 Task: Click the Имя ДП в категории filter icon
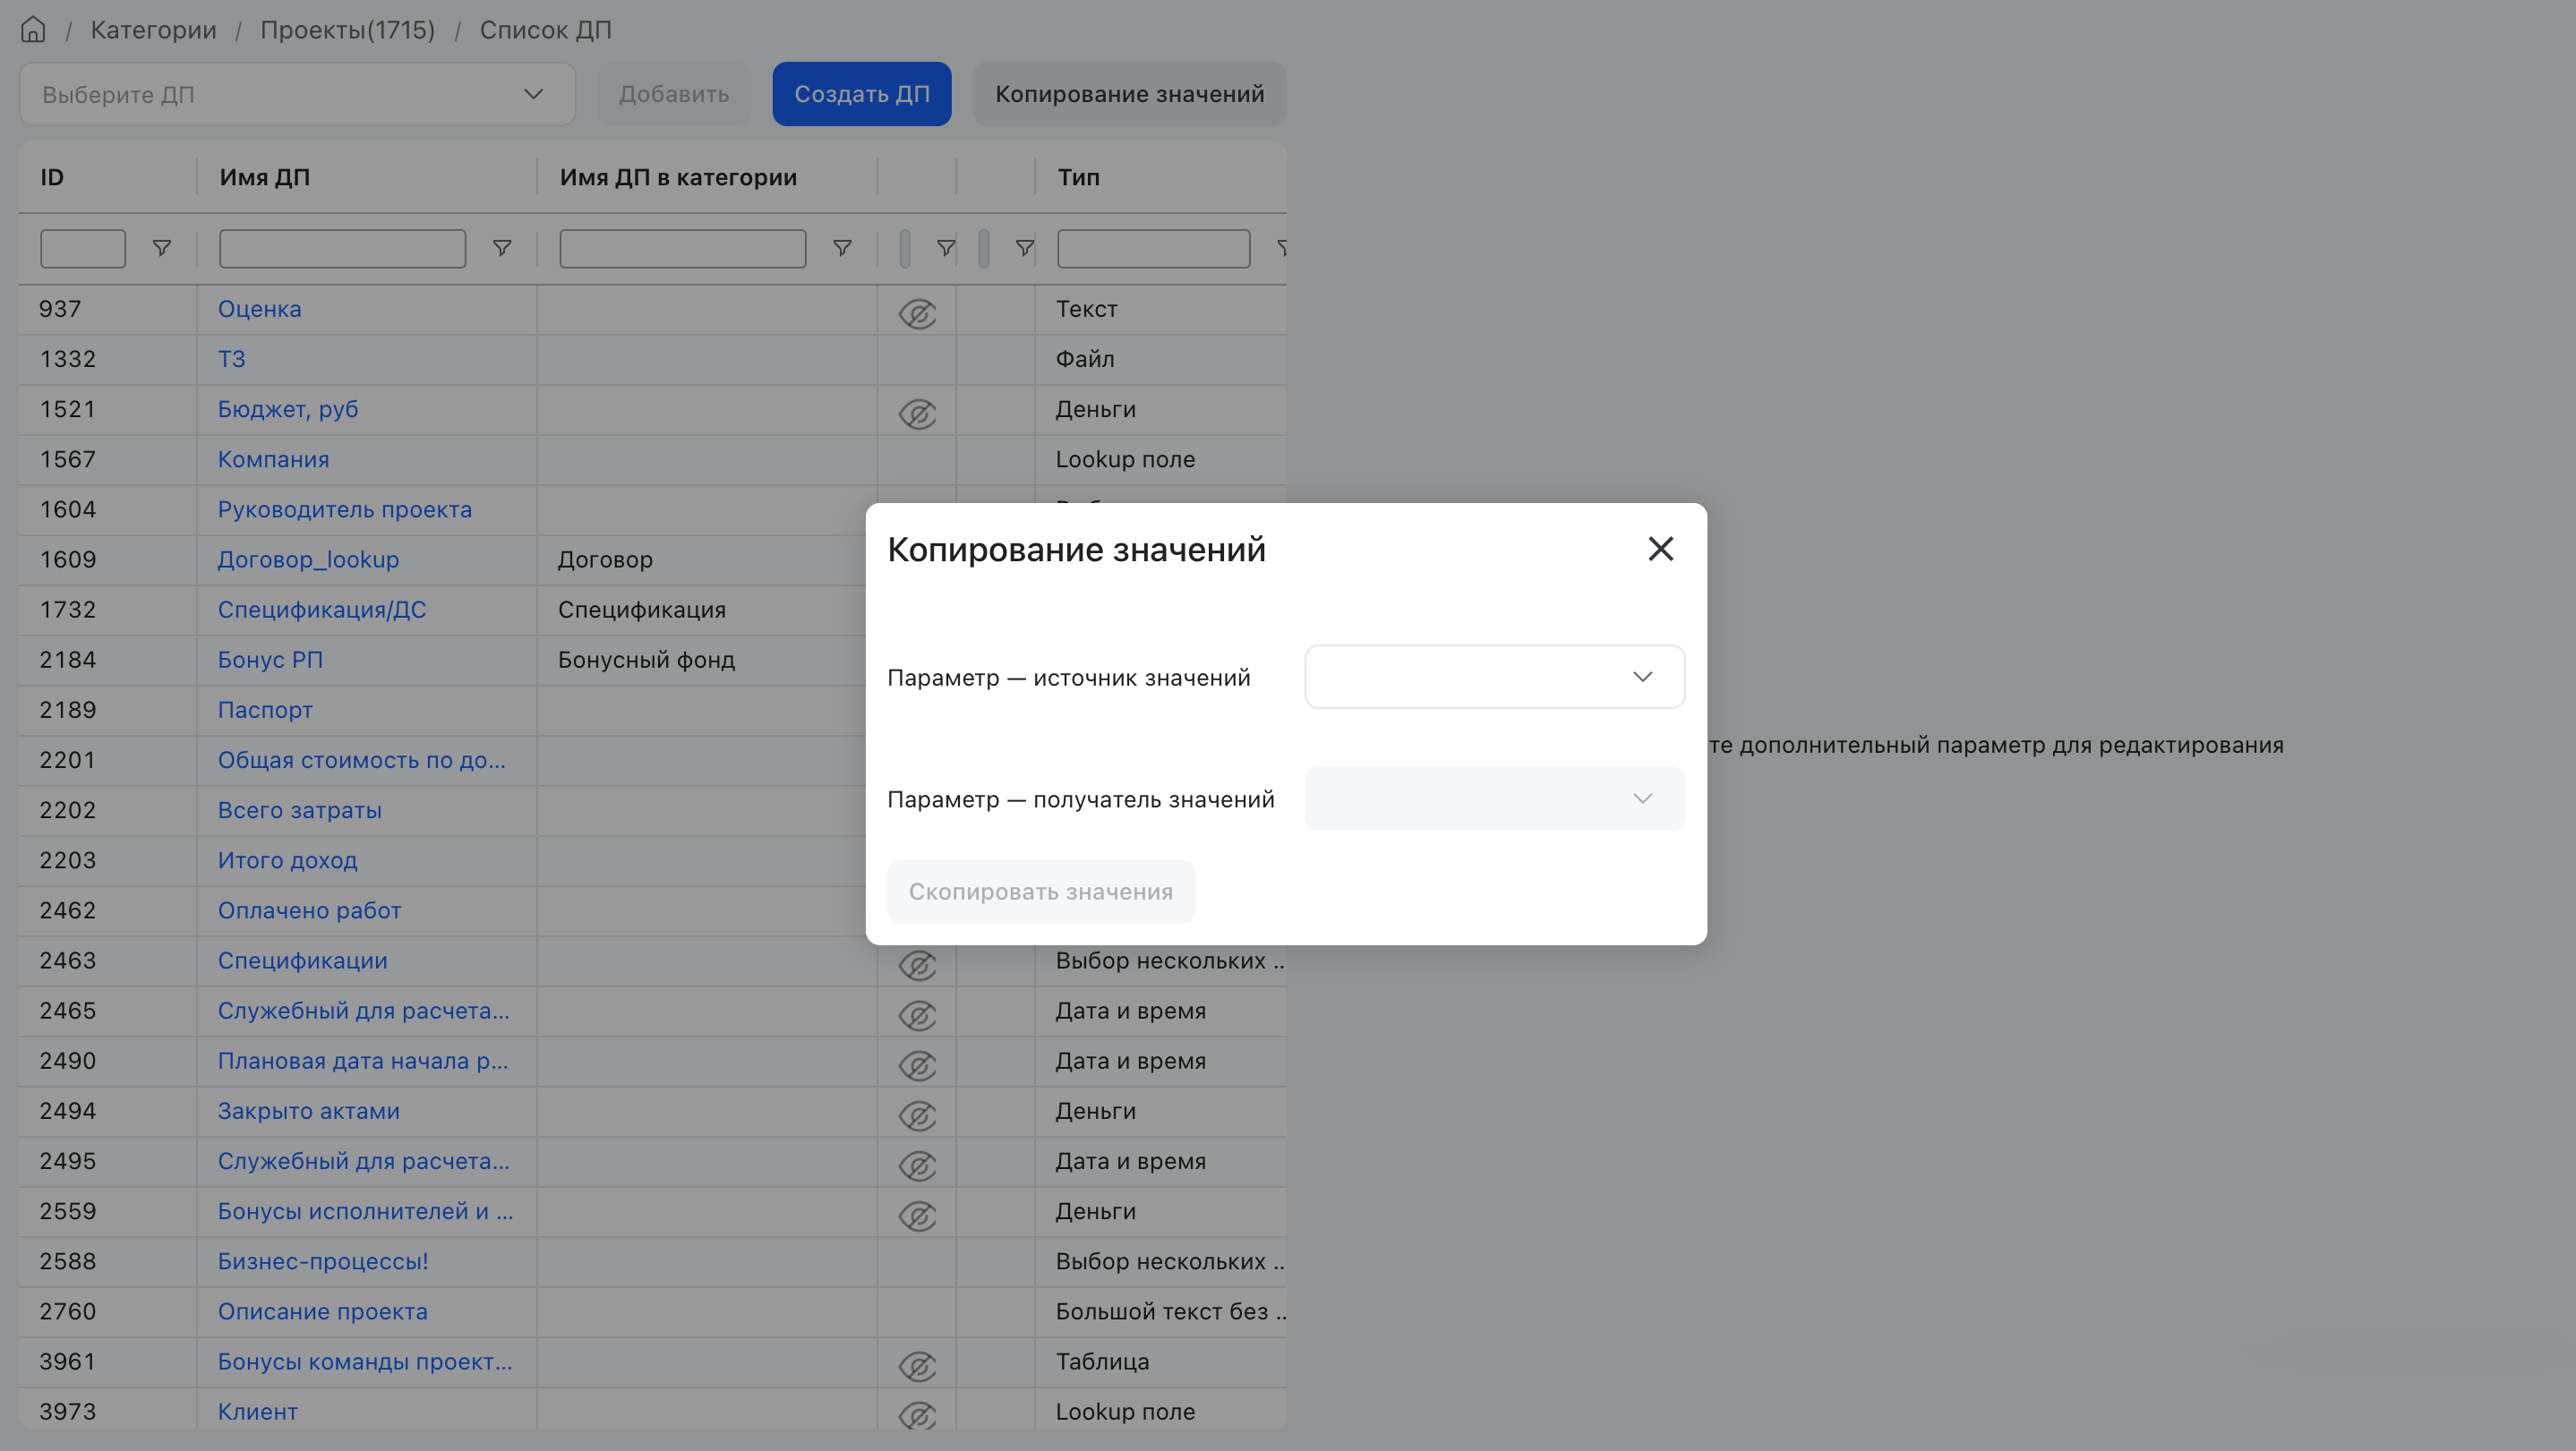[x=842, y=247]
